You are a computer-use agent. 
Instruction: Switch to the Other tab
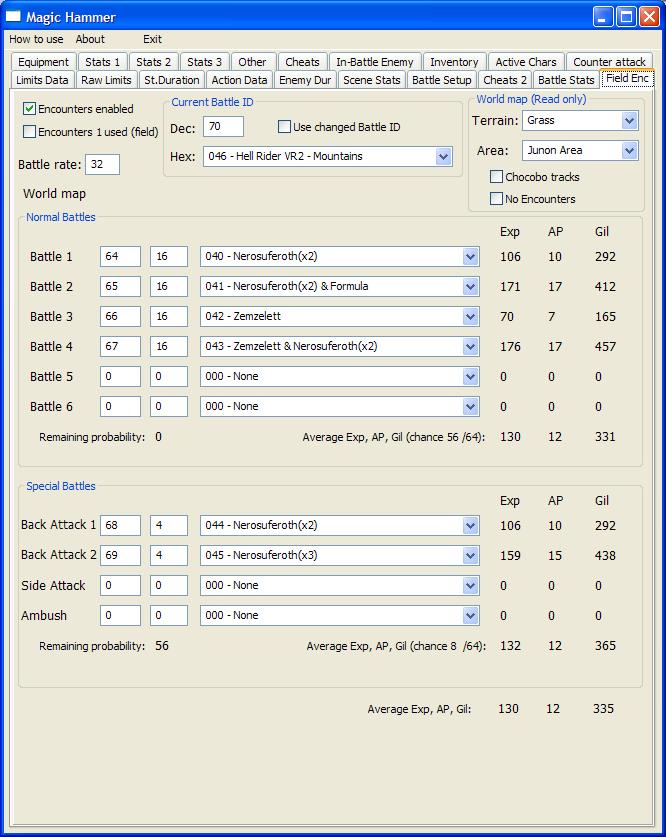252,62
